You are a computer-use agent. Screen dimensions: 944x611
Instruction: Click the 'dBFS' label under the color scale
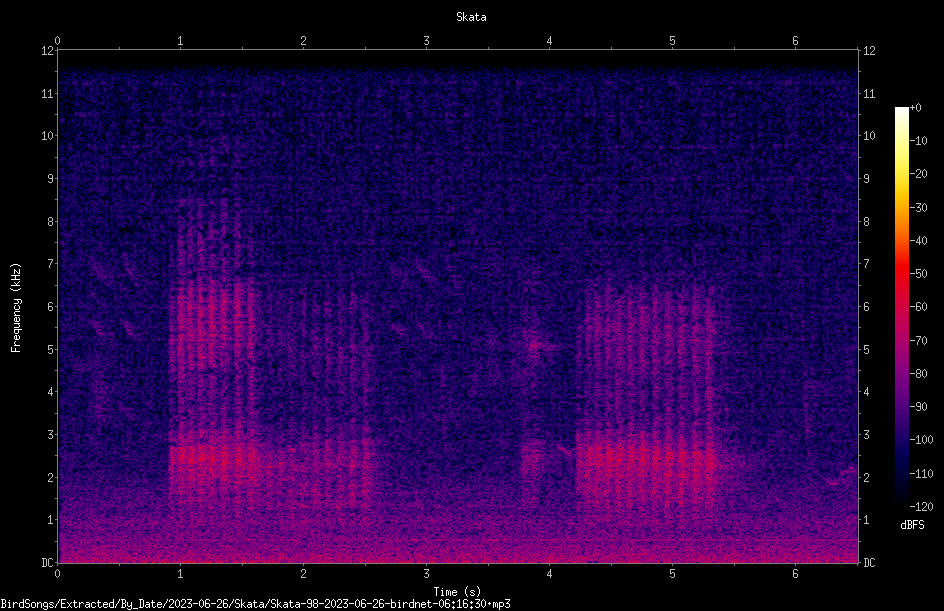point(912,525)
